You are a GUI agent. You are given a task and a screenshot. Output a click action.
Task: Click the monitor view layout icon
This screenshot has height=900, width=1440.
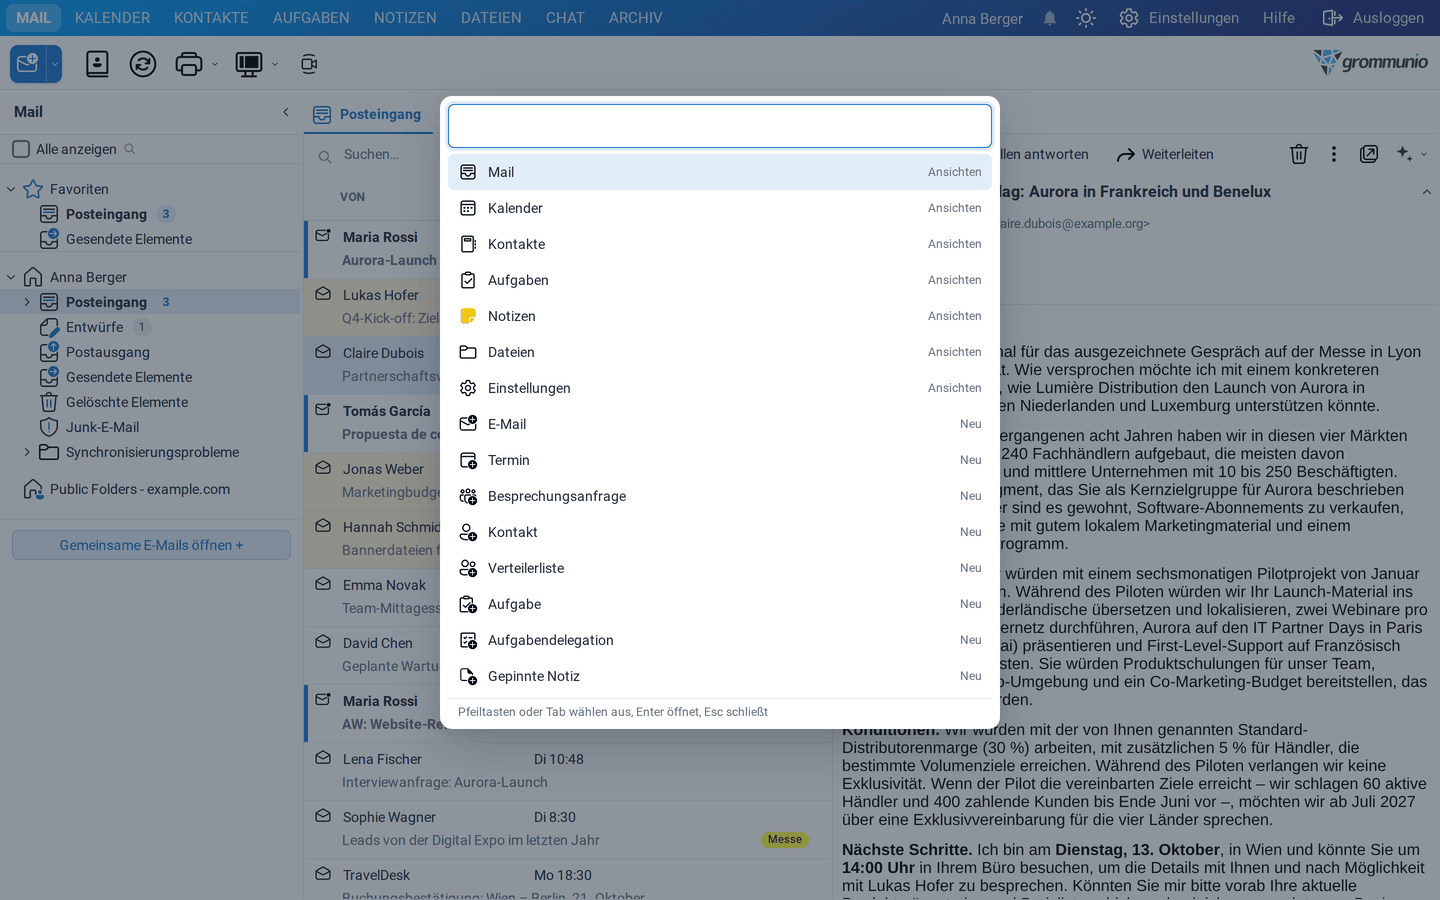248,64
